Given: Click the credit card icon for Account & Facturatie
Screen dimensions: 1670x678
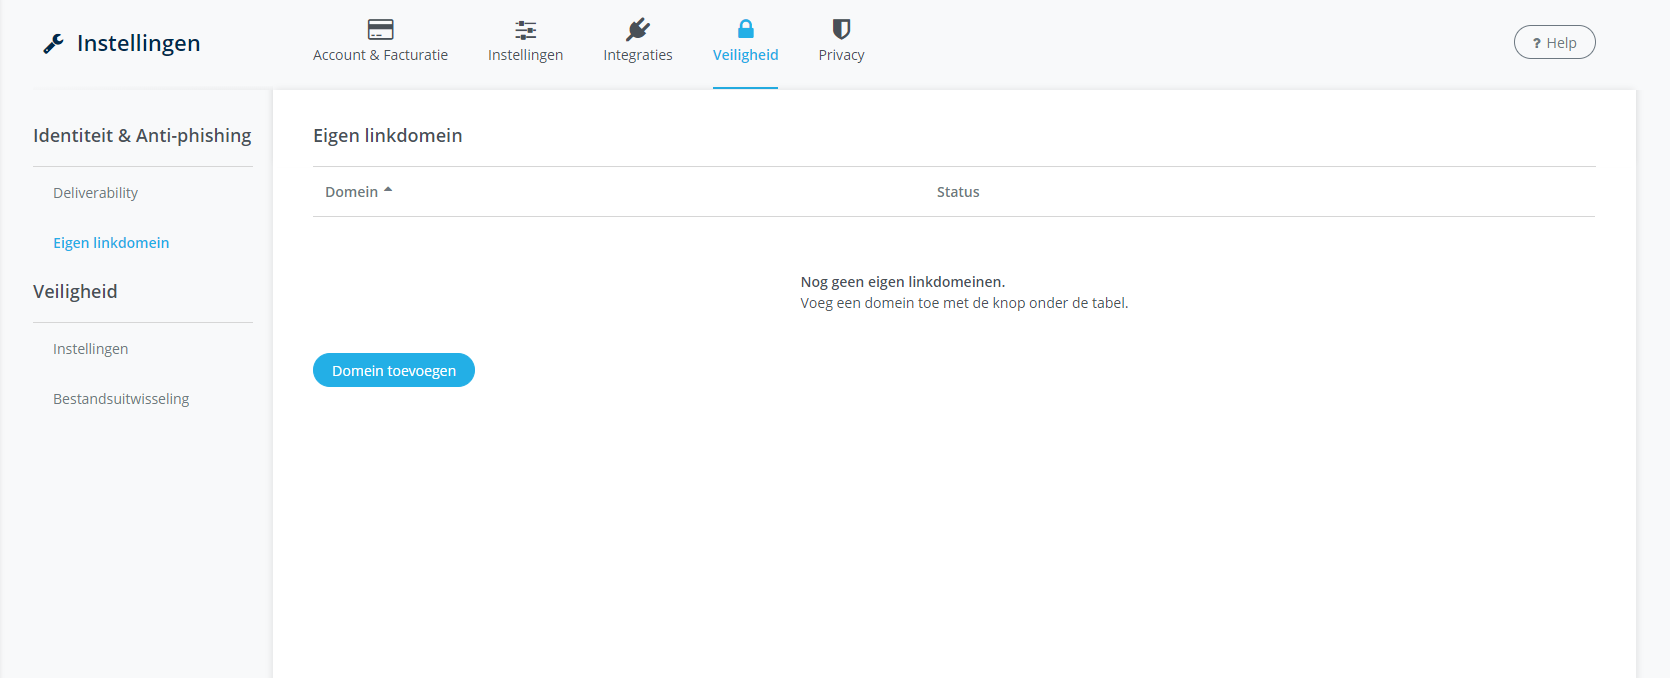Looking at the screenshot, I should [380, 29].
